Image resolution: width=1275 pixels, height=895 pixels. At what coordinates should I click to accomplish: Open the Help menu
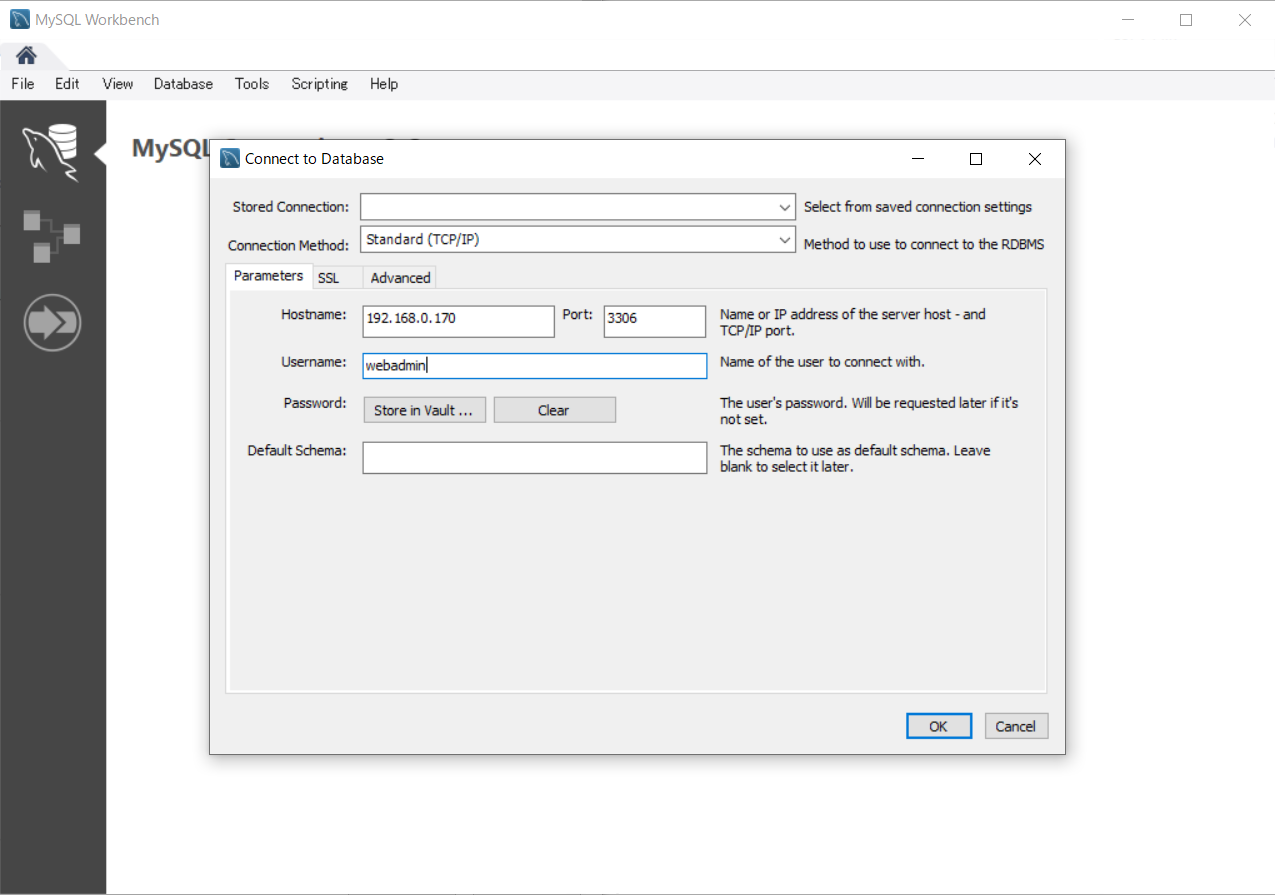click(x=384, y=84)
